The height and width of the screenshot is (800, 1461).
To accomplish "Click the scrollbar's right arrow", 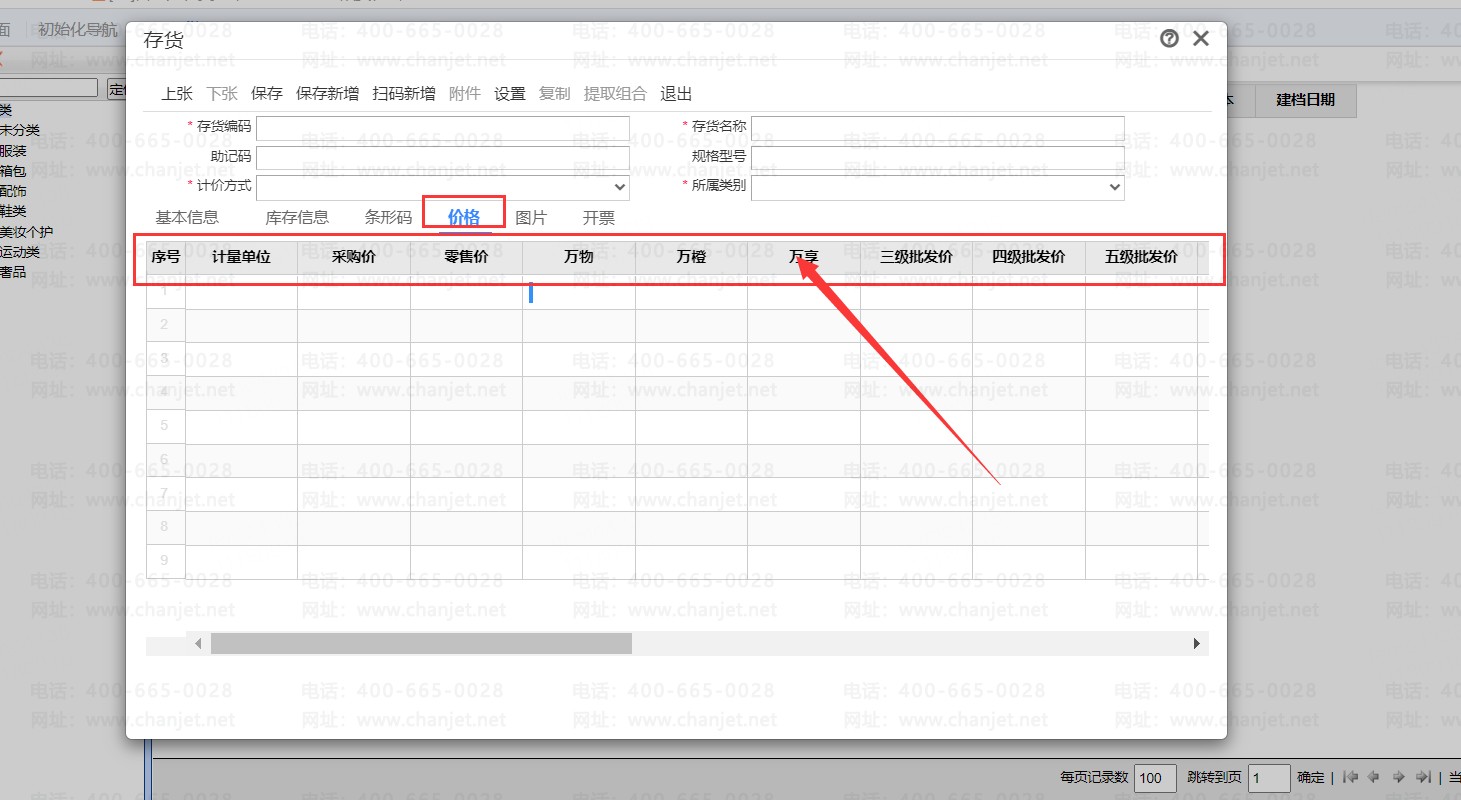I will coord(1197,644).
